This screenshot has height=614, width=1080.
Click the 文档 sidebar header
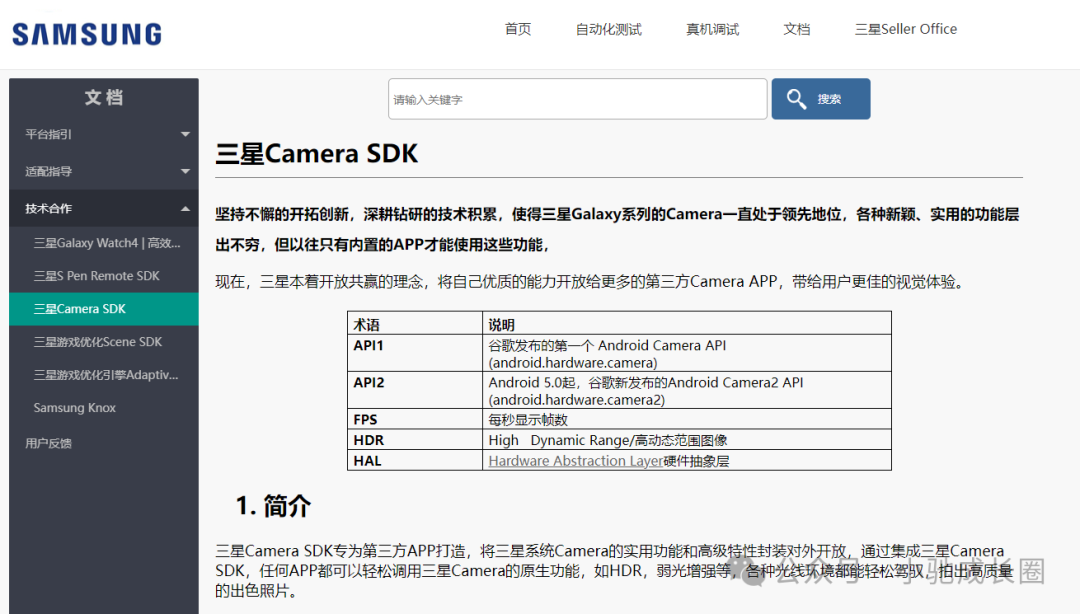click(104, 97)
